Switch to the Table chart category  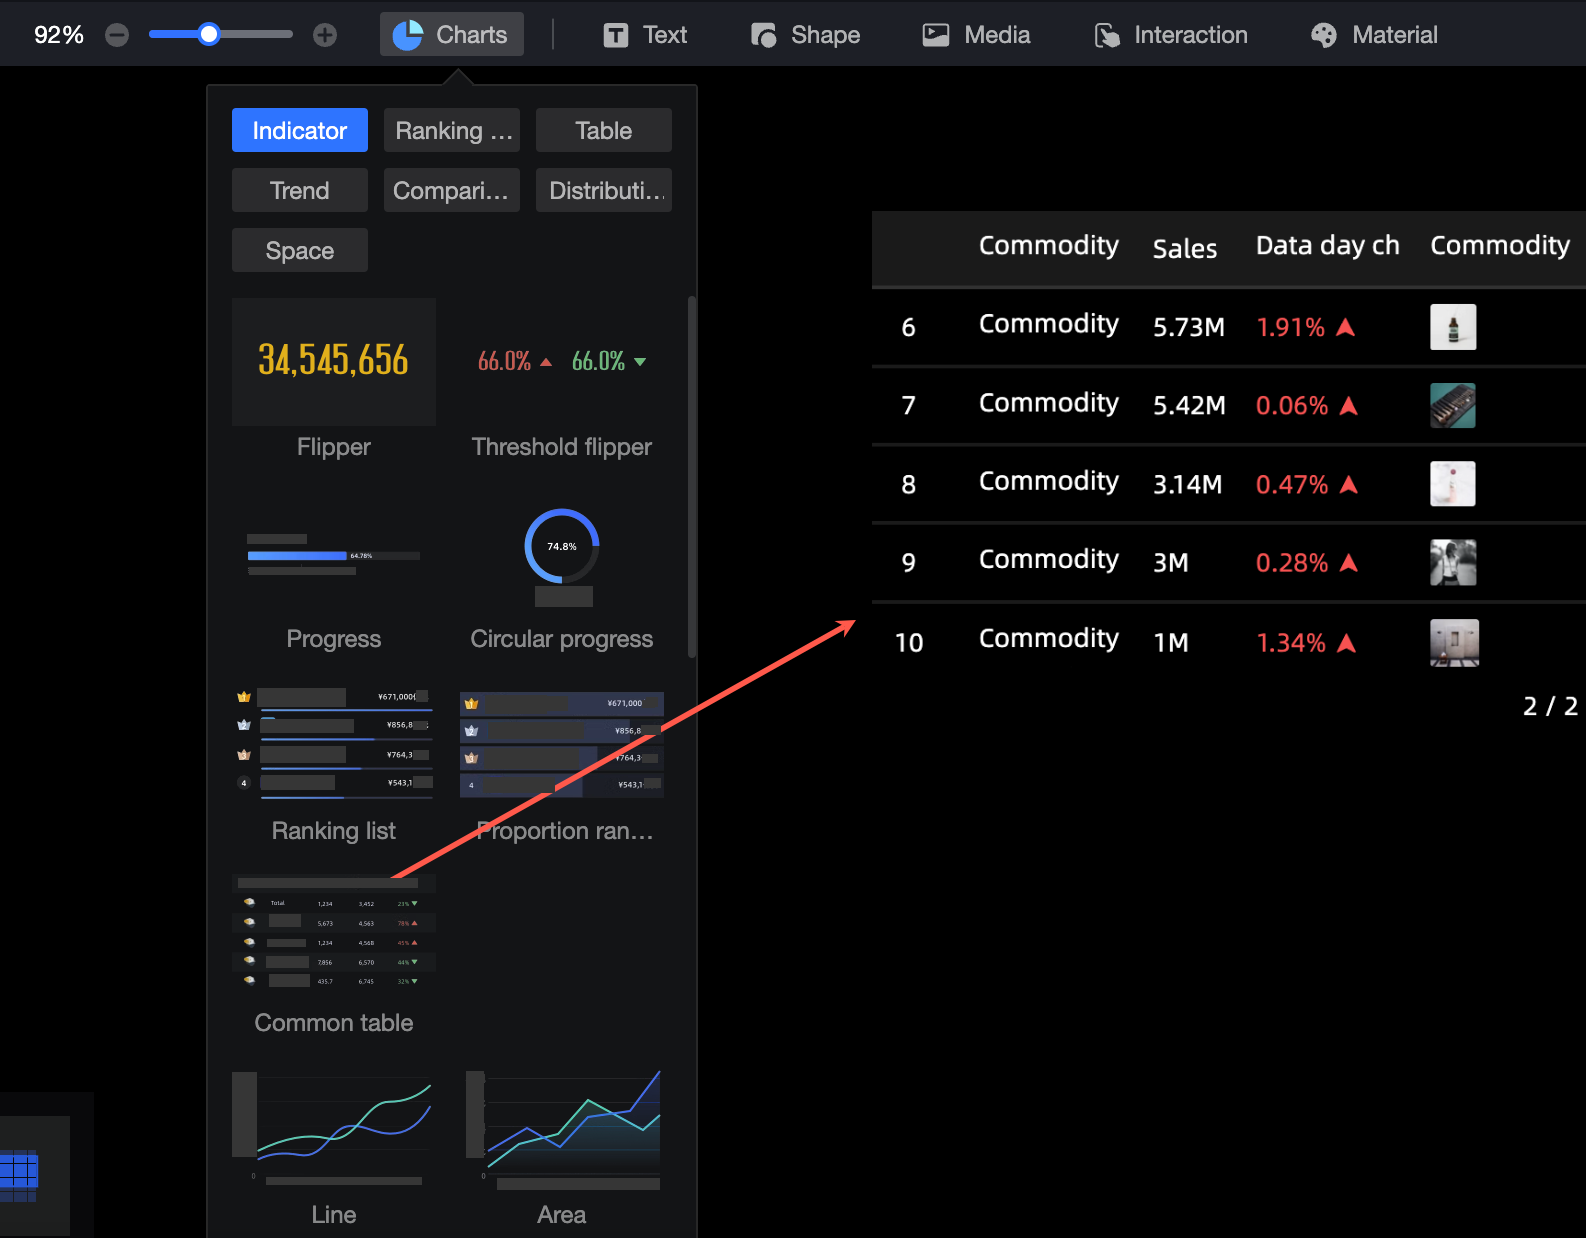pyautogui.click(x=604, y=130)
